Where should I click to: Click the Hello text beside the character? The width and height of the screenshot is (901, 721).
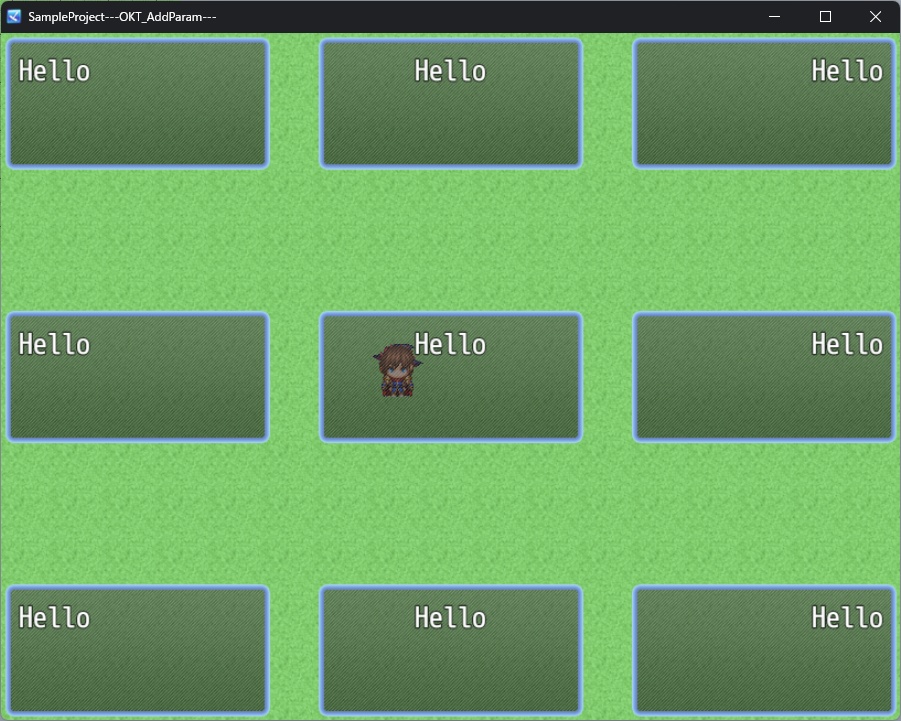(x=450, y=344)
